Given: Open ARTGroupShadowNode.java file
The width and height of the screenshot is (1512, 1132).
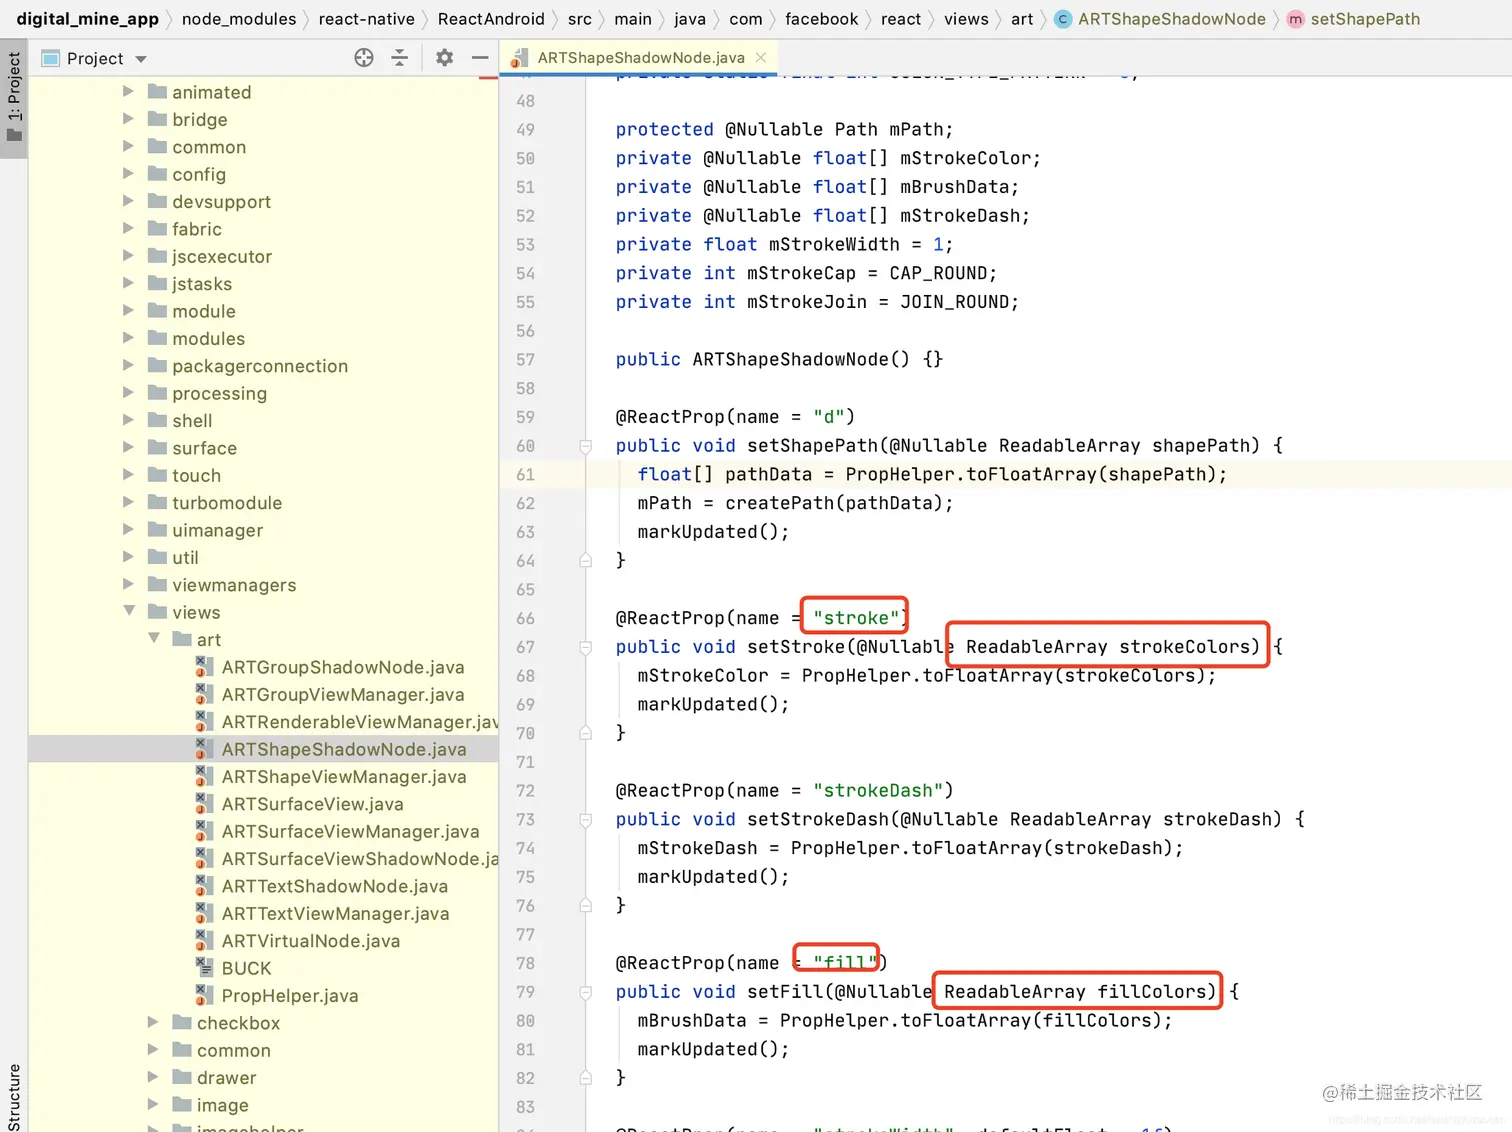Looking at the screenshot, I should point(342,667).
